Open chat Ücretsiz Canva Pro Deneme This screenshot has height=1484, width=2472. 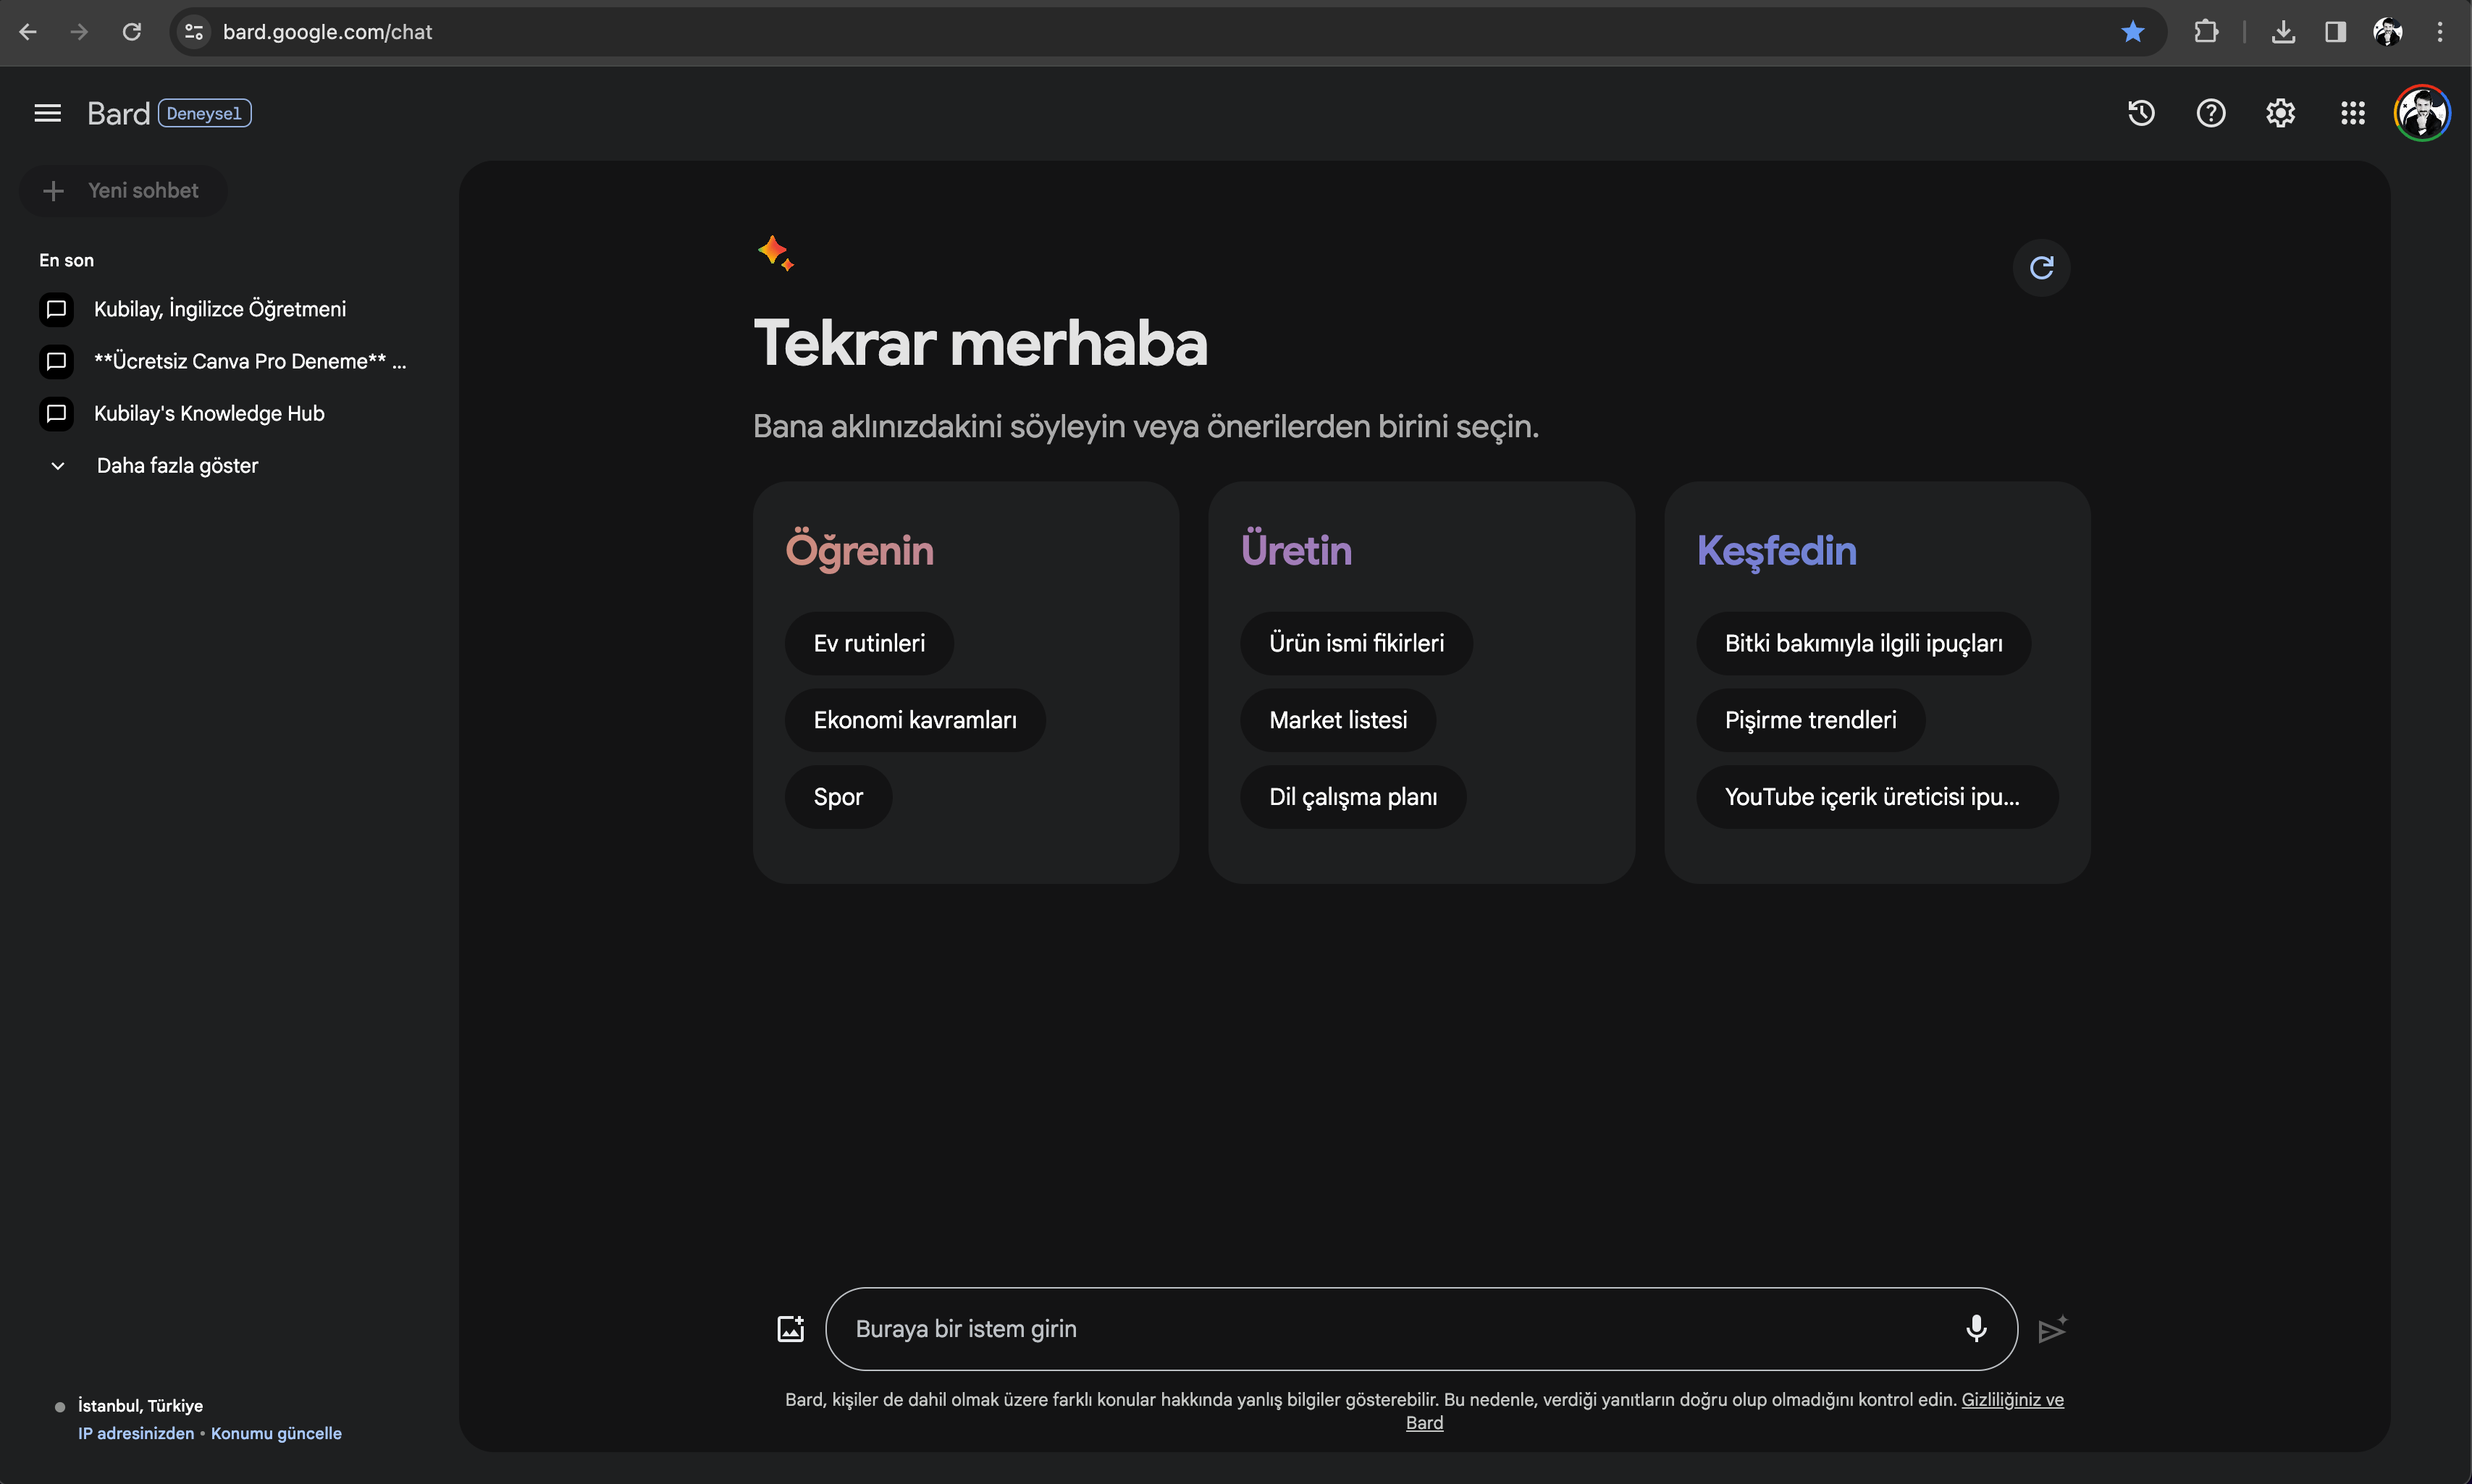(223, 361)
